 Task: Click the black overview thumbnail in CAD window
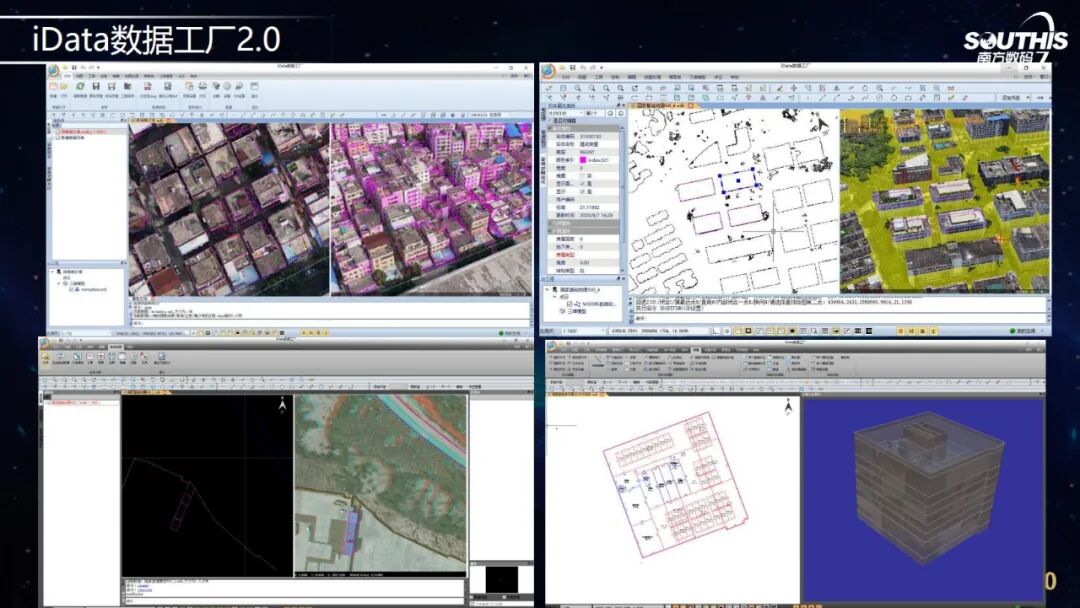tap(501, 578)
